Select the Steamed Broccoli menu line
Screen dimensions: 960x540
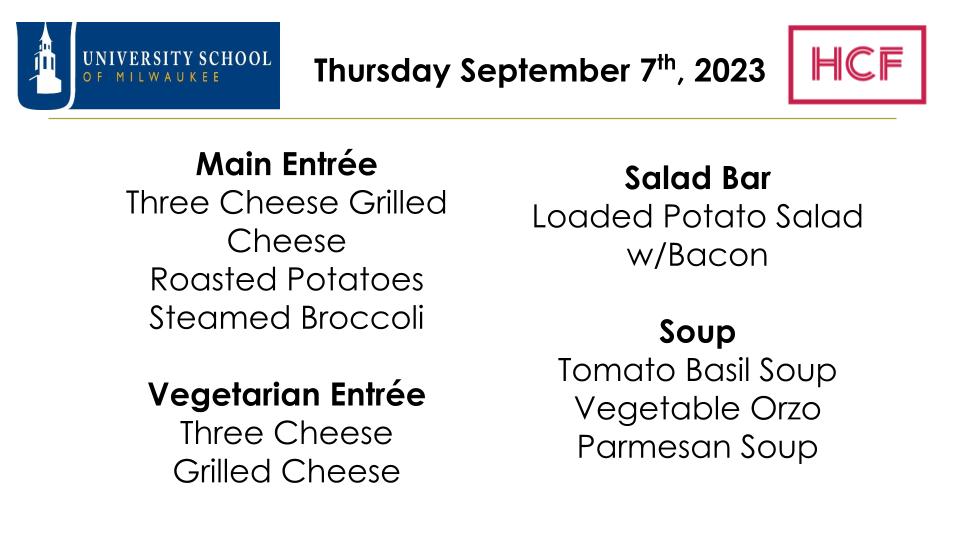287,318
